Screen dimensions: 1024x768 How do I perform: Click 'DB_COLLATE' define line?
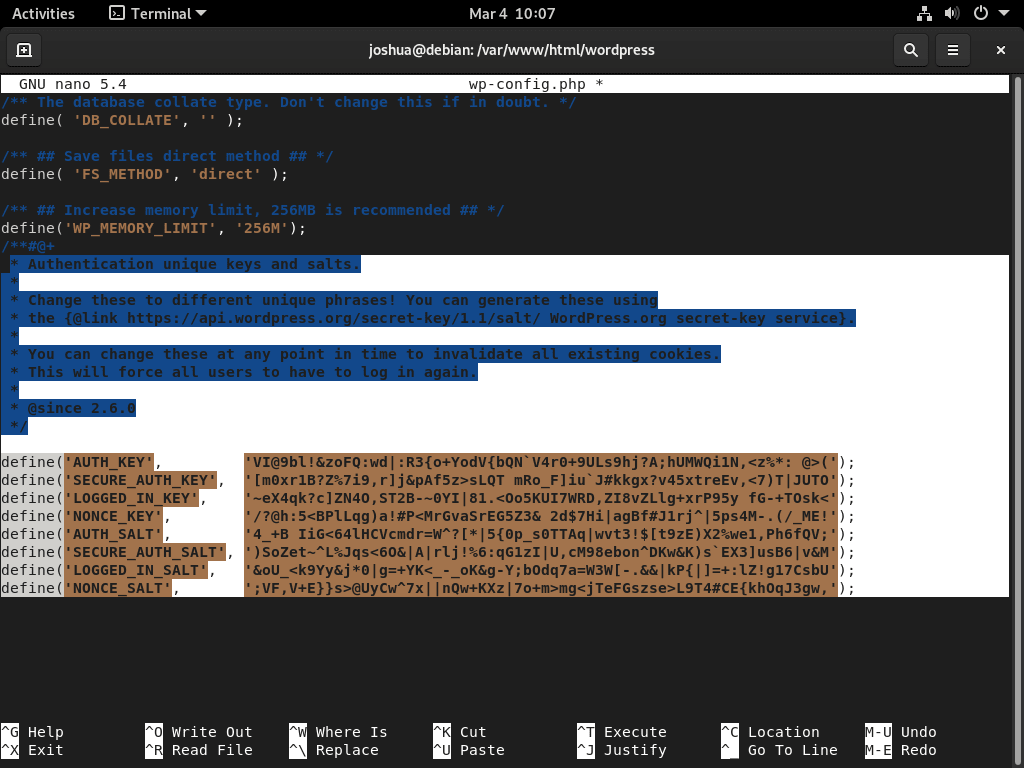pyautogui.click(x=122, y=120)
